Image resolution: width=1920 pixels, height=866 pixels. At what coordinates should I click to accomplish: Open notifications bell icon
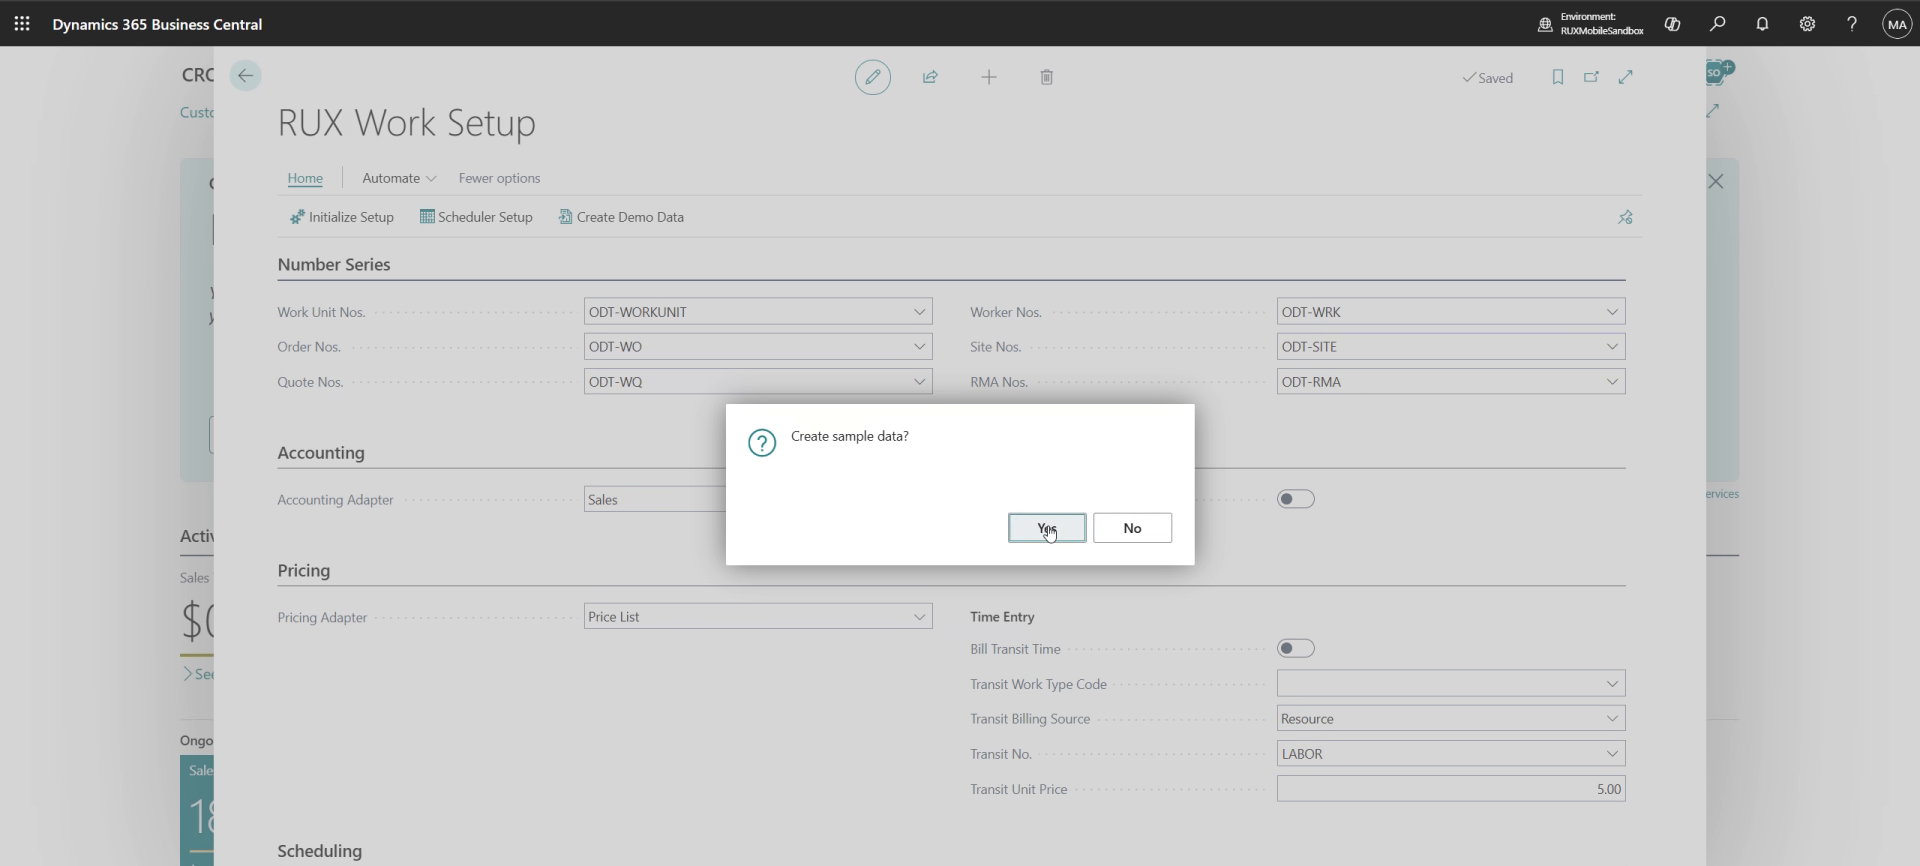[x=1762, y=24]
